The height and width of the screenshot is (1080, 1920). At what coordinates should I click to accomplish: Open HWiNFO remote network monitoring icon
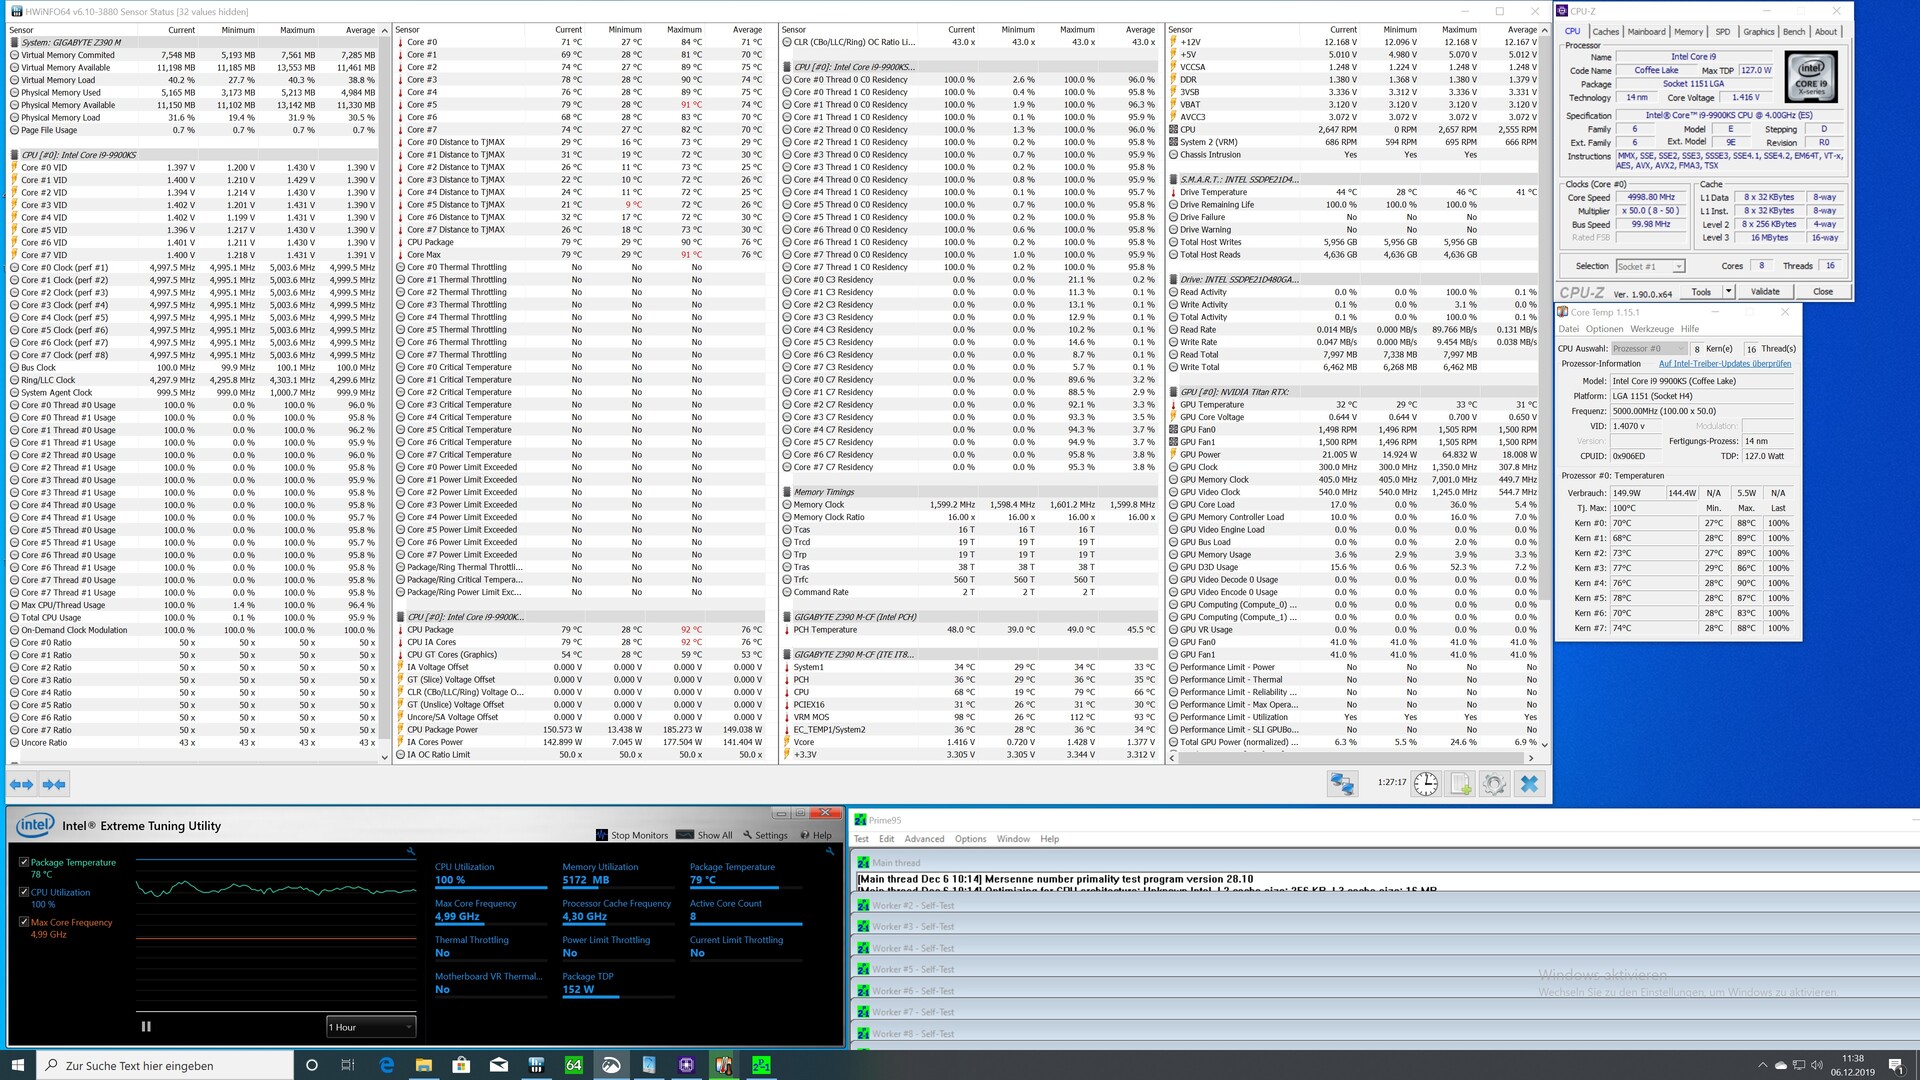point(1342,785)
